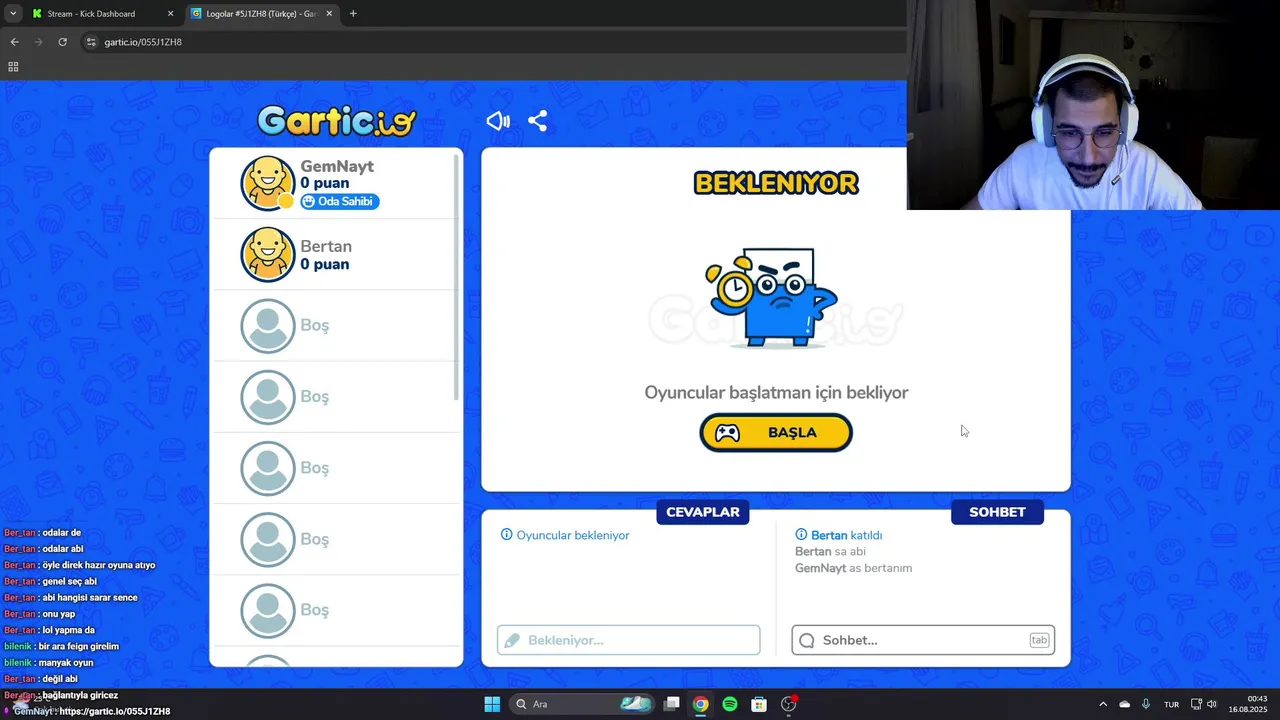1280x720 pixels.
Task: Click the Oda Sahibi room owner badge
Action: [340, 201]
